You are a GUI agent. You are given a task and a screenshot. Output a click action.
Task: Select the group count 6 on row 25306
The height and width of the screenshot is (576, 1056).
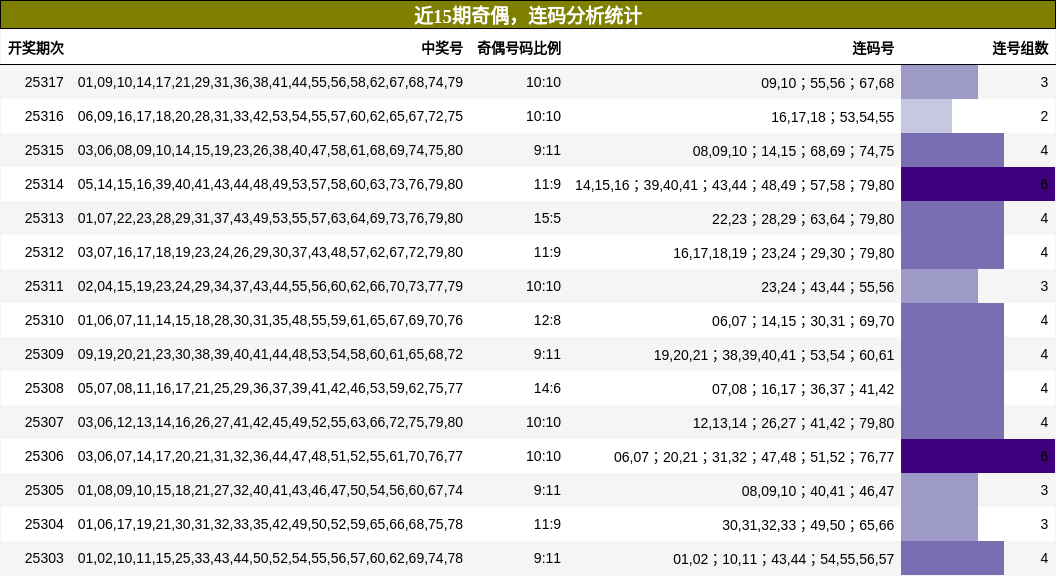pos(1044,457)
